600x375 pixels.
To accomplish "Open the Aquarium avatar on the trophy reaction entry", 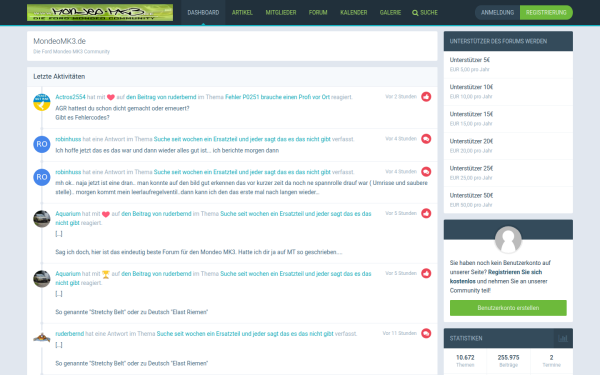I will pyautogui.click(x=42, y=279).
